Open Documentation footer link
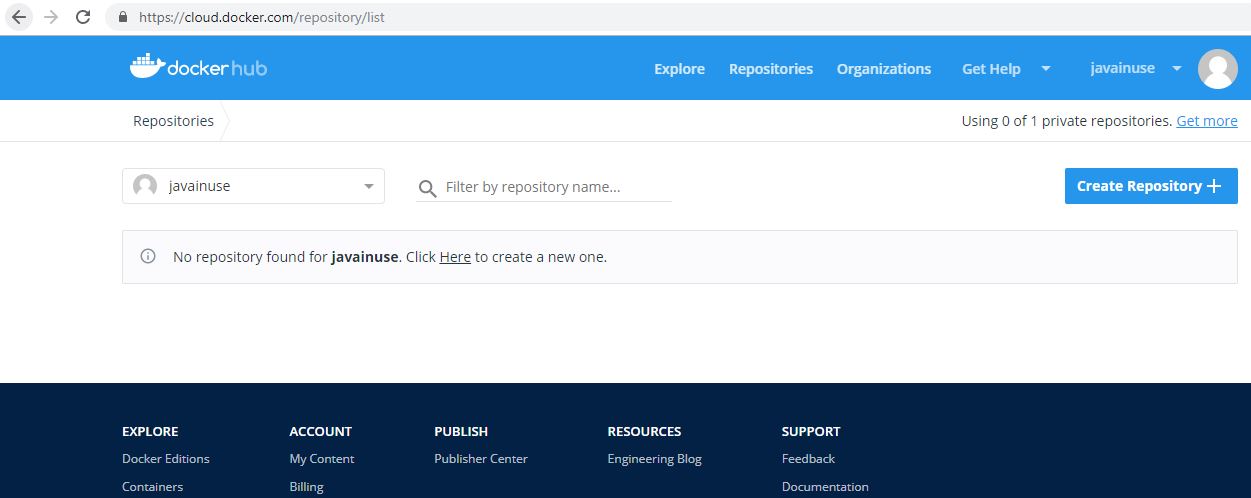Screen dimensions: 1251x498 click(825, 487)
